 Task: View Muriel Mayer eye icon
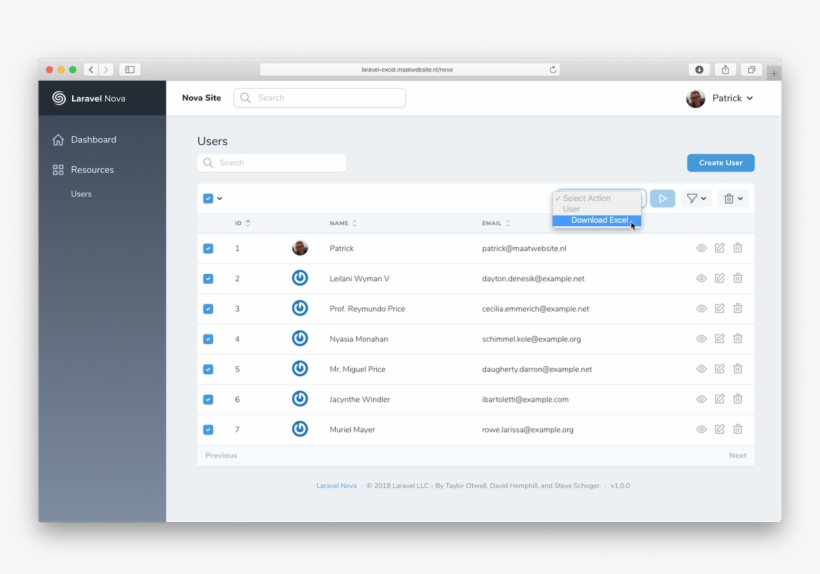click(x=701, y=430)
